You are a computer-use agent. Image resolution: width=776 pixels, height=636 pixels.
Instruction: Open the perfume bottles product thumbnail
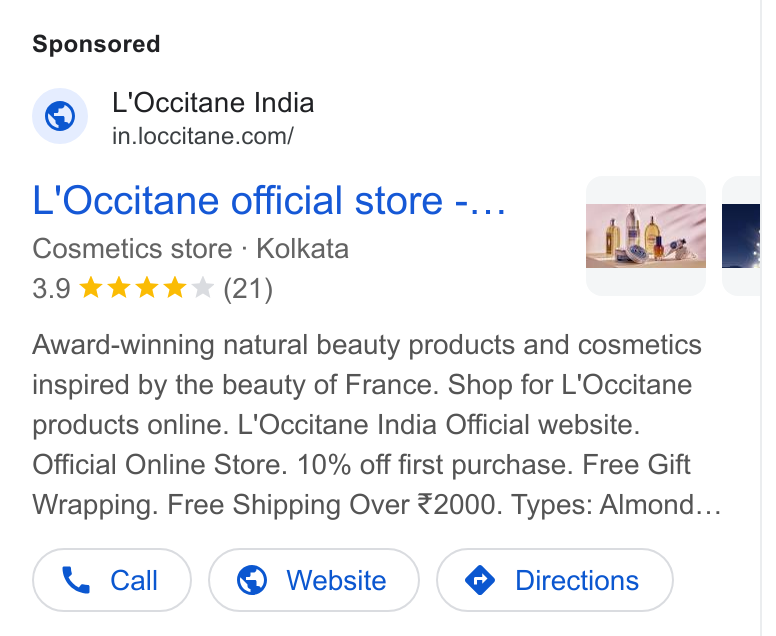click(x=646, y=236)
